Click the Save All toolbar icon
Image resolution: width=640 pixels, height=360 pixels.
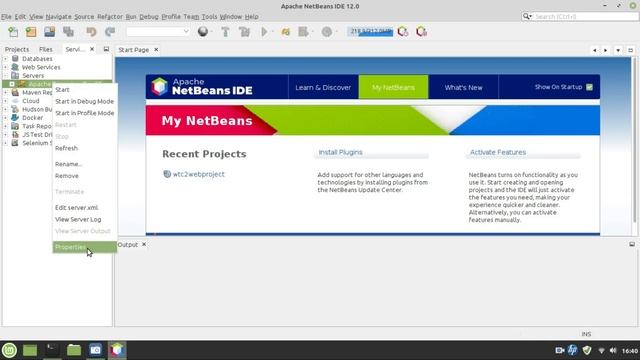coord(69,31)
